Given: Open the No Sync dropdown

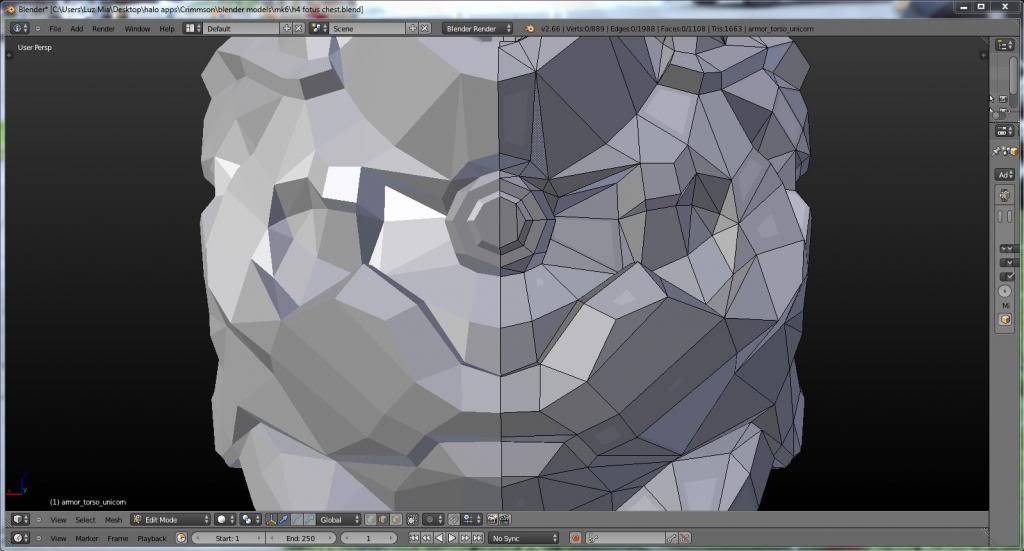Looking at the screenshot, I should pos(524,538).
